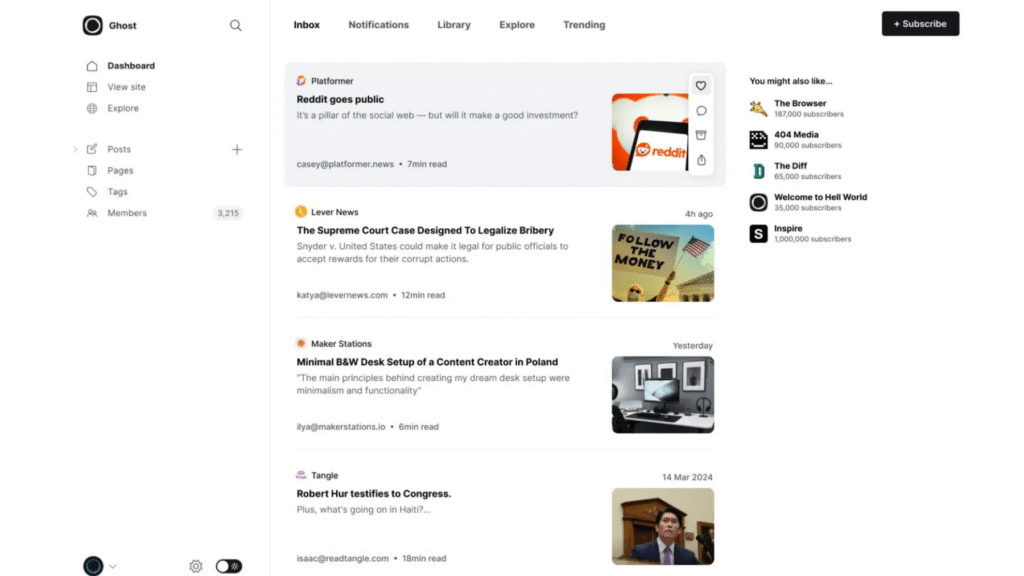
Task: Click Welcome to Hell World icon
Action: point(758,202)
